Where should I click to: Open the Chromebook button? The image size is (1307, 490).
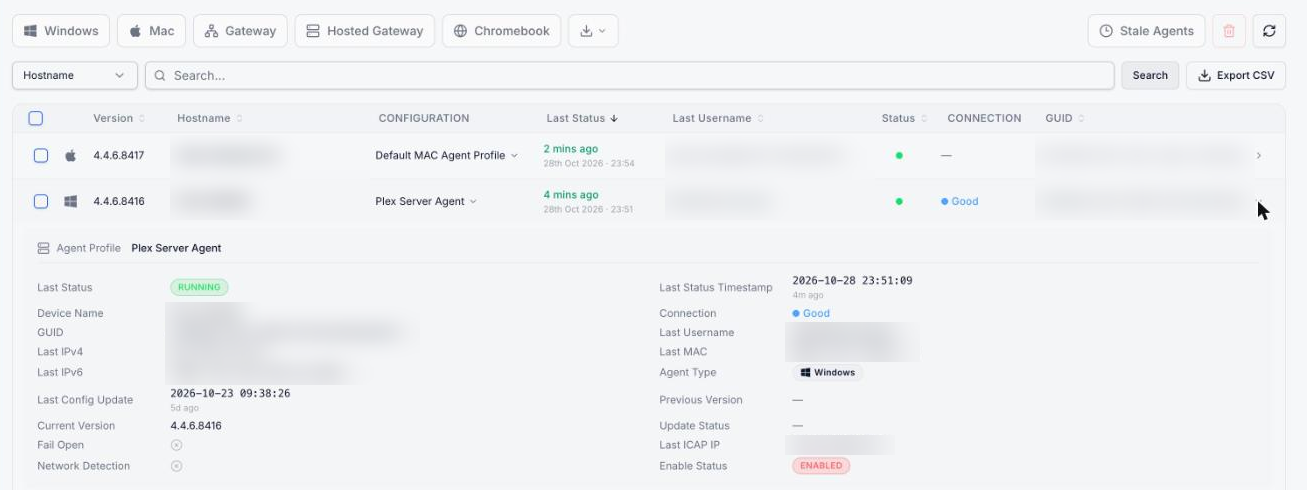pyautogui.click(x=501, y=31)
